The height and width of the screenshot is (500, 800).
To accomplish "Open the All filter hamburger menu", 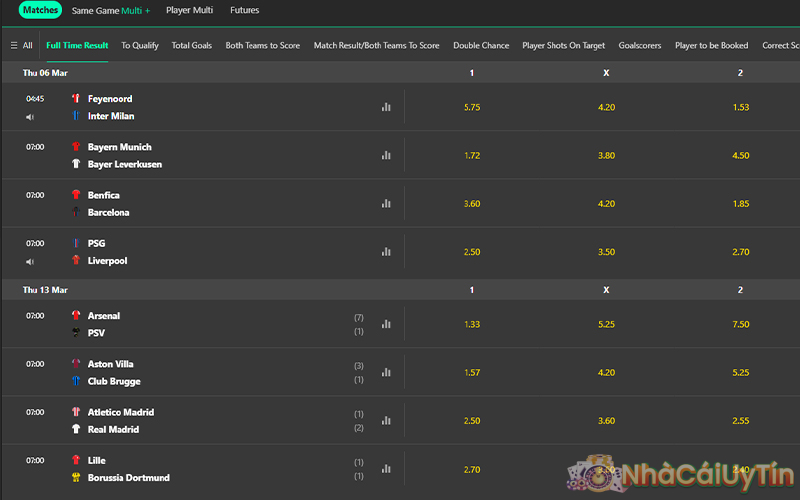I will pos(21,45).
